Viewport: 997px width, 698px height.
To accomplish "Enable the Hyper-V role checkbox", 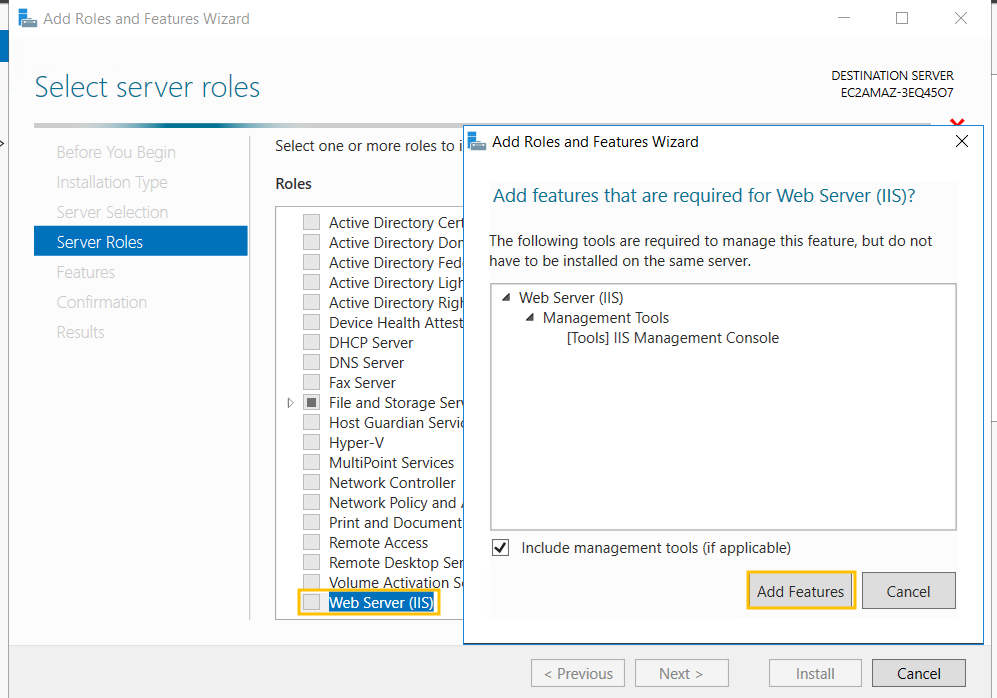I will click(312, 442).
